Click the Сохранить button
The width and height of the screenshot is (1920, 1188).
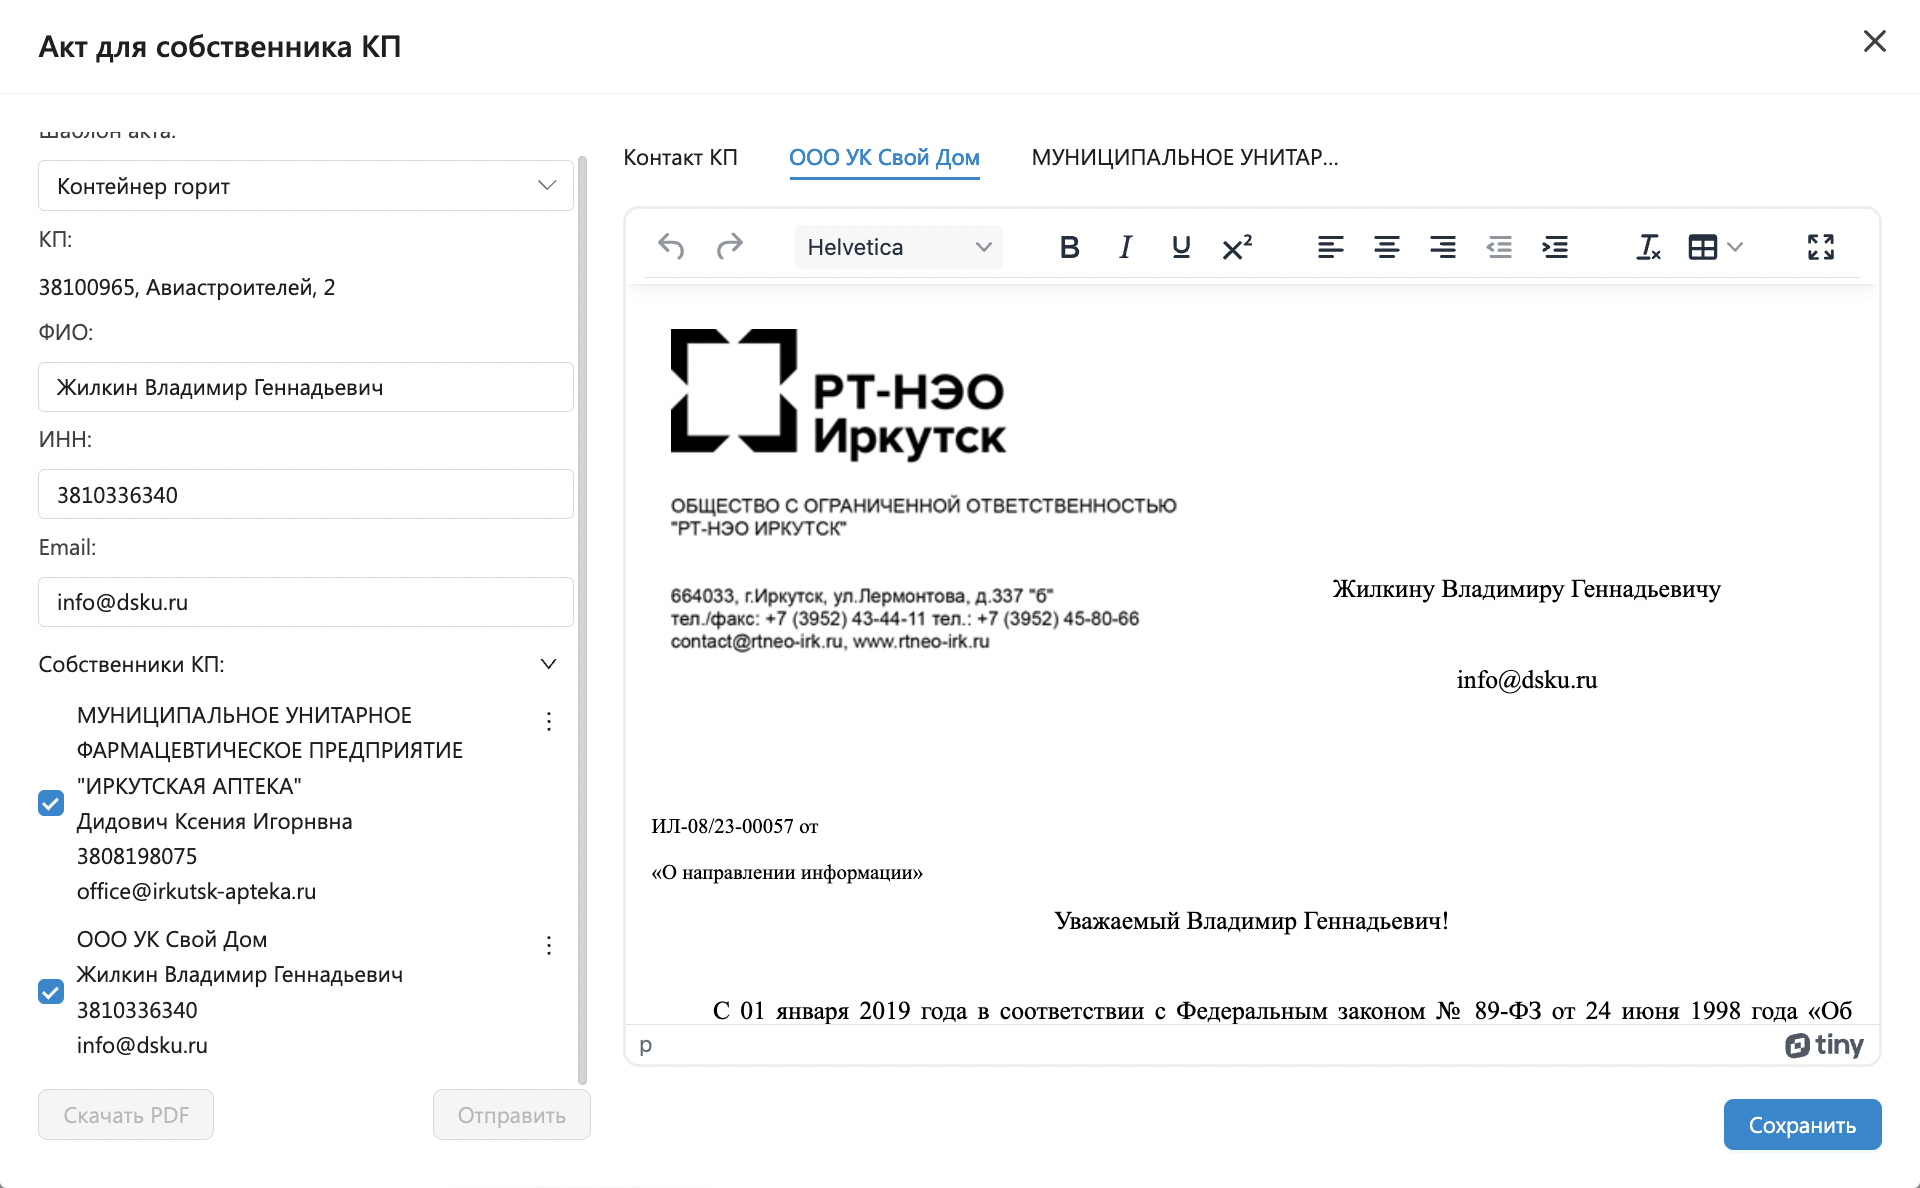[1802, 1125]
